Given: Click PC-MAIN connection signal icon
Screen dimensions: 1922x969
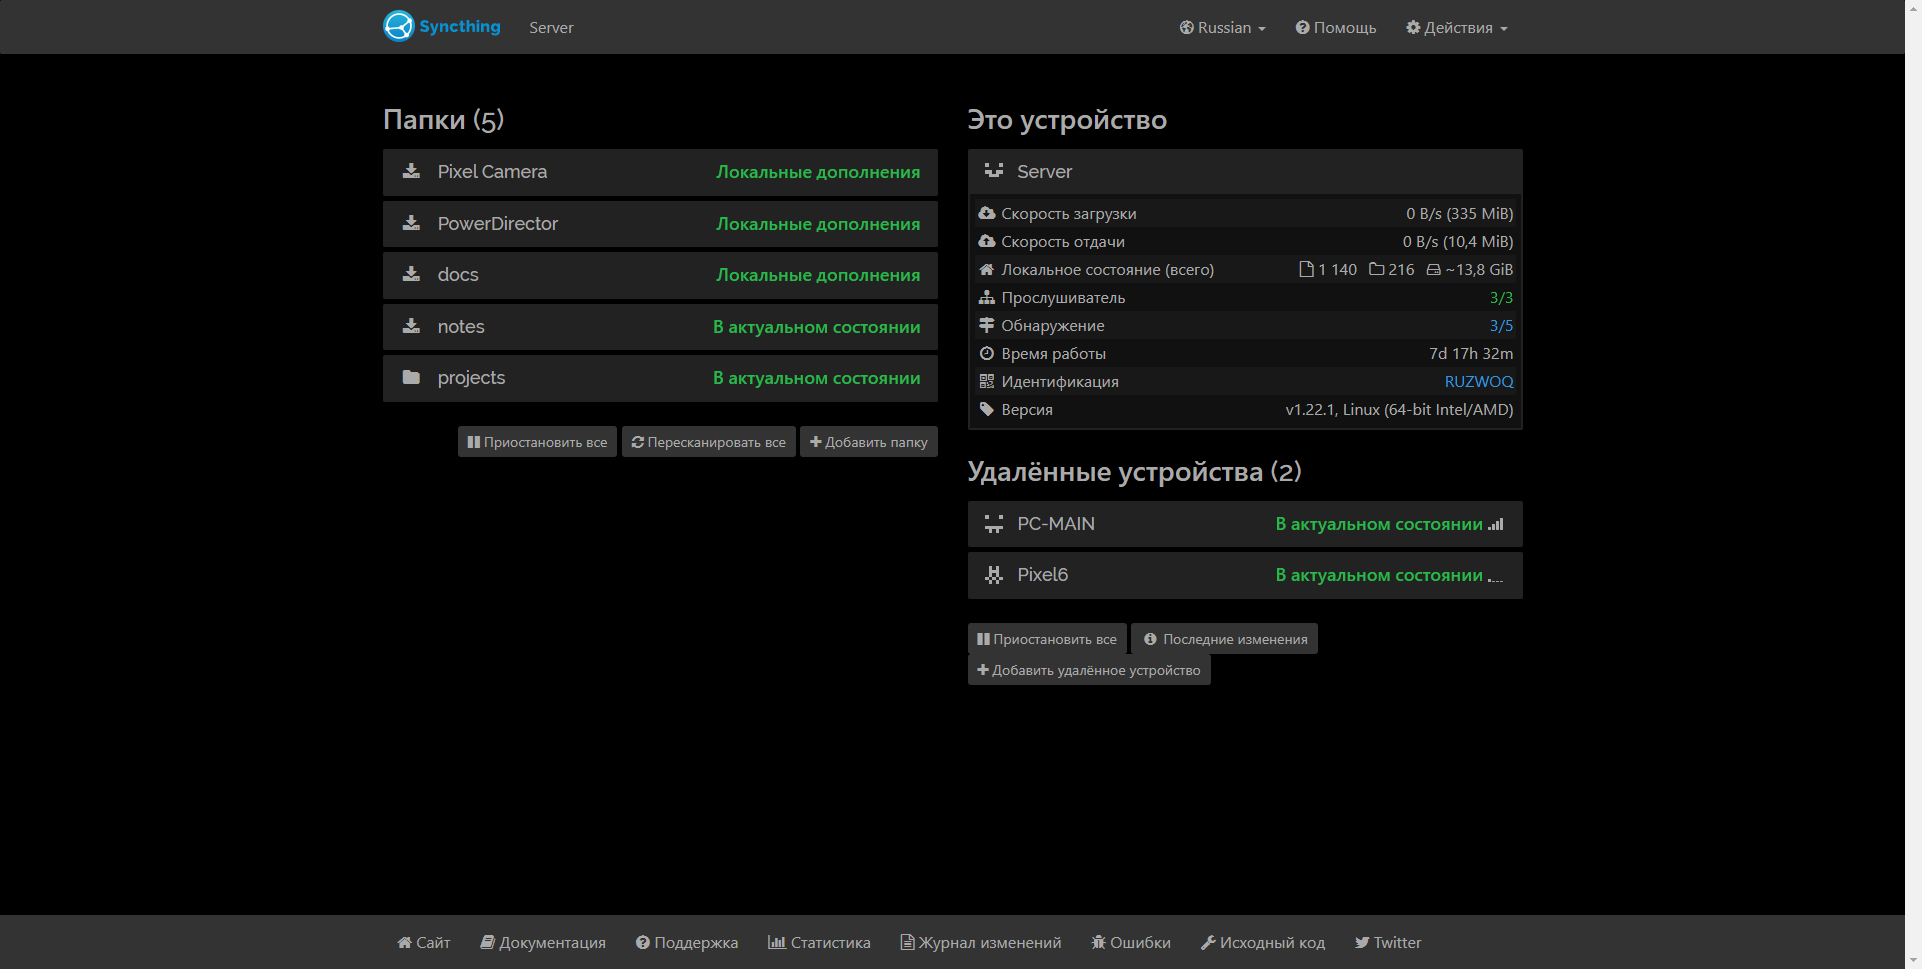Looking at the screenshot, I should (1495, 524).
